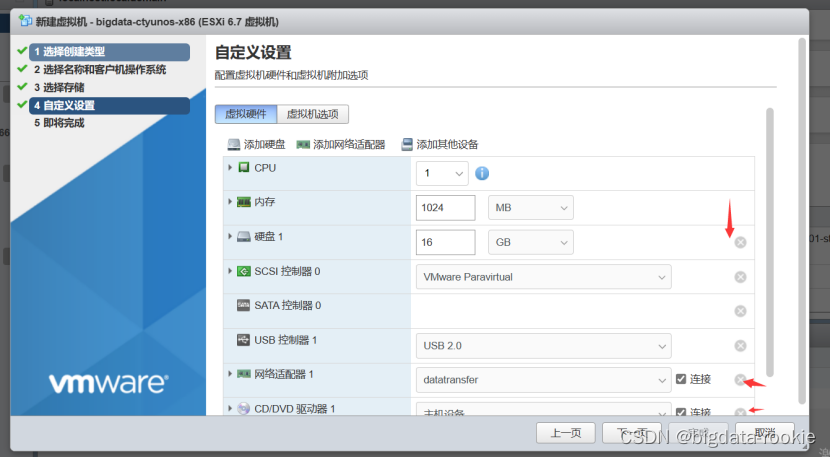831x457 pixels.
Task: Switch to the 虚拟硬件 tab
Action: tap(246, 114)
